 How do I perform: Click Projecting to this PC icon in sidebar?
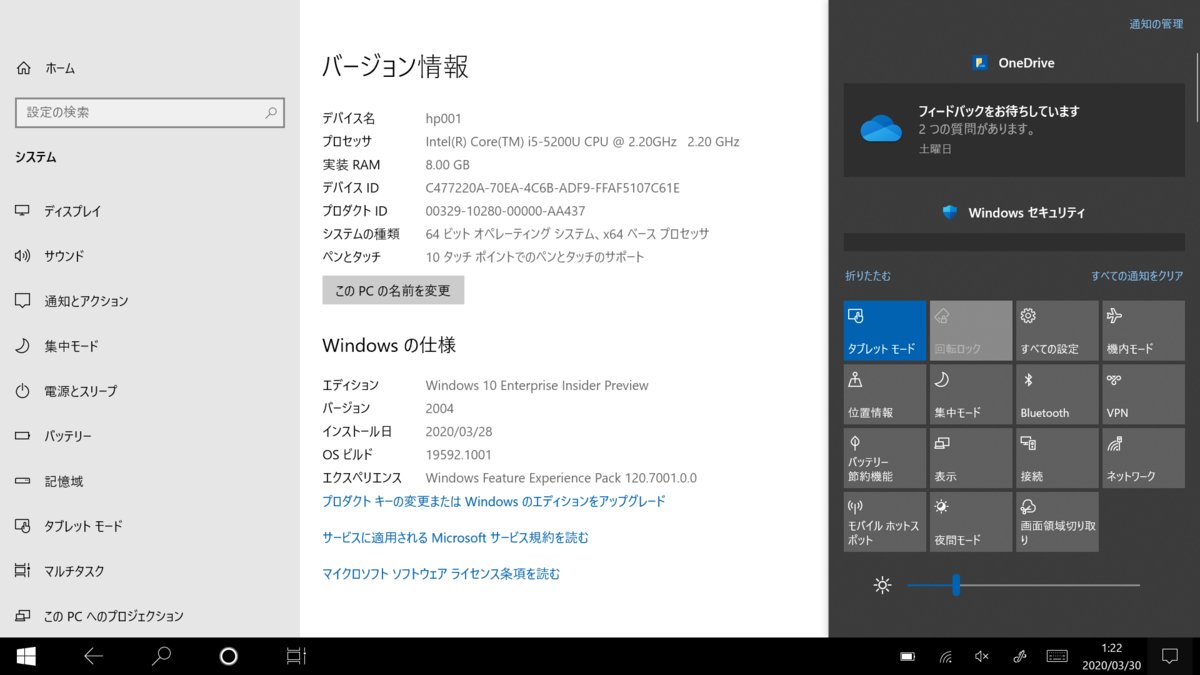click(23, 616)
